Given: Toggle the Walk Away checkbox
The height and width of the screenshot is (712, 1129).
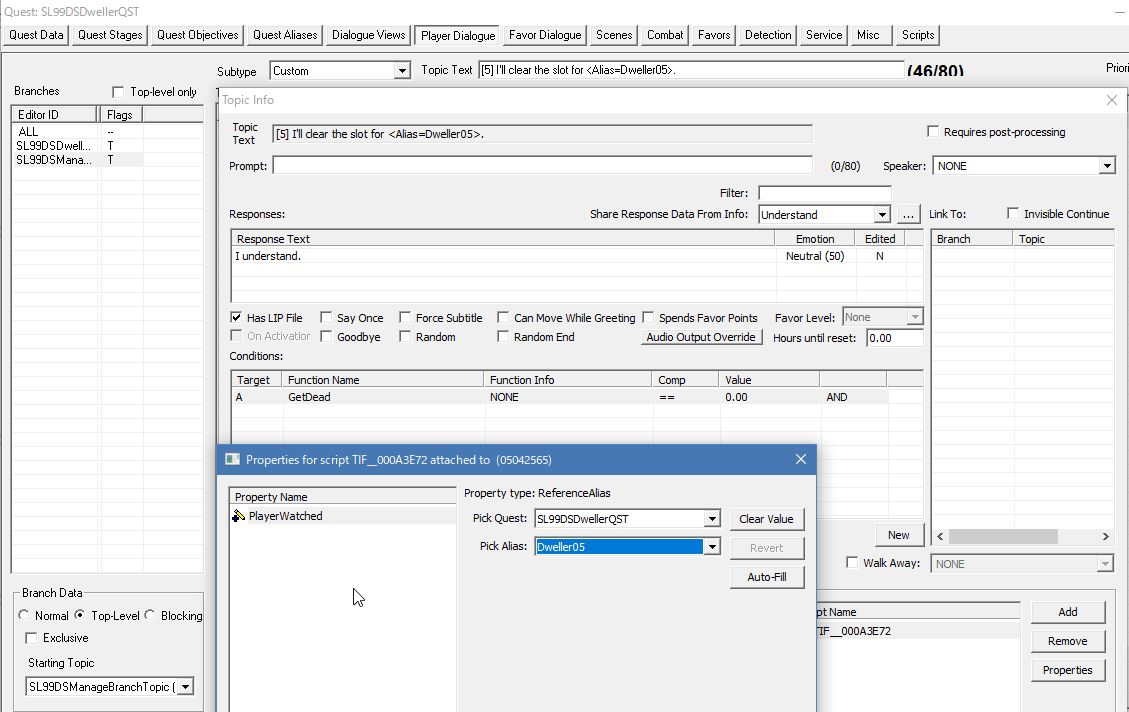Looking at the screenshot, I should pyautogui.click(x=853, y=562).
